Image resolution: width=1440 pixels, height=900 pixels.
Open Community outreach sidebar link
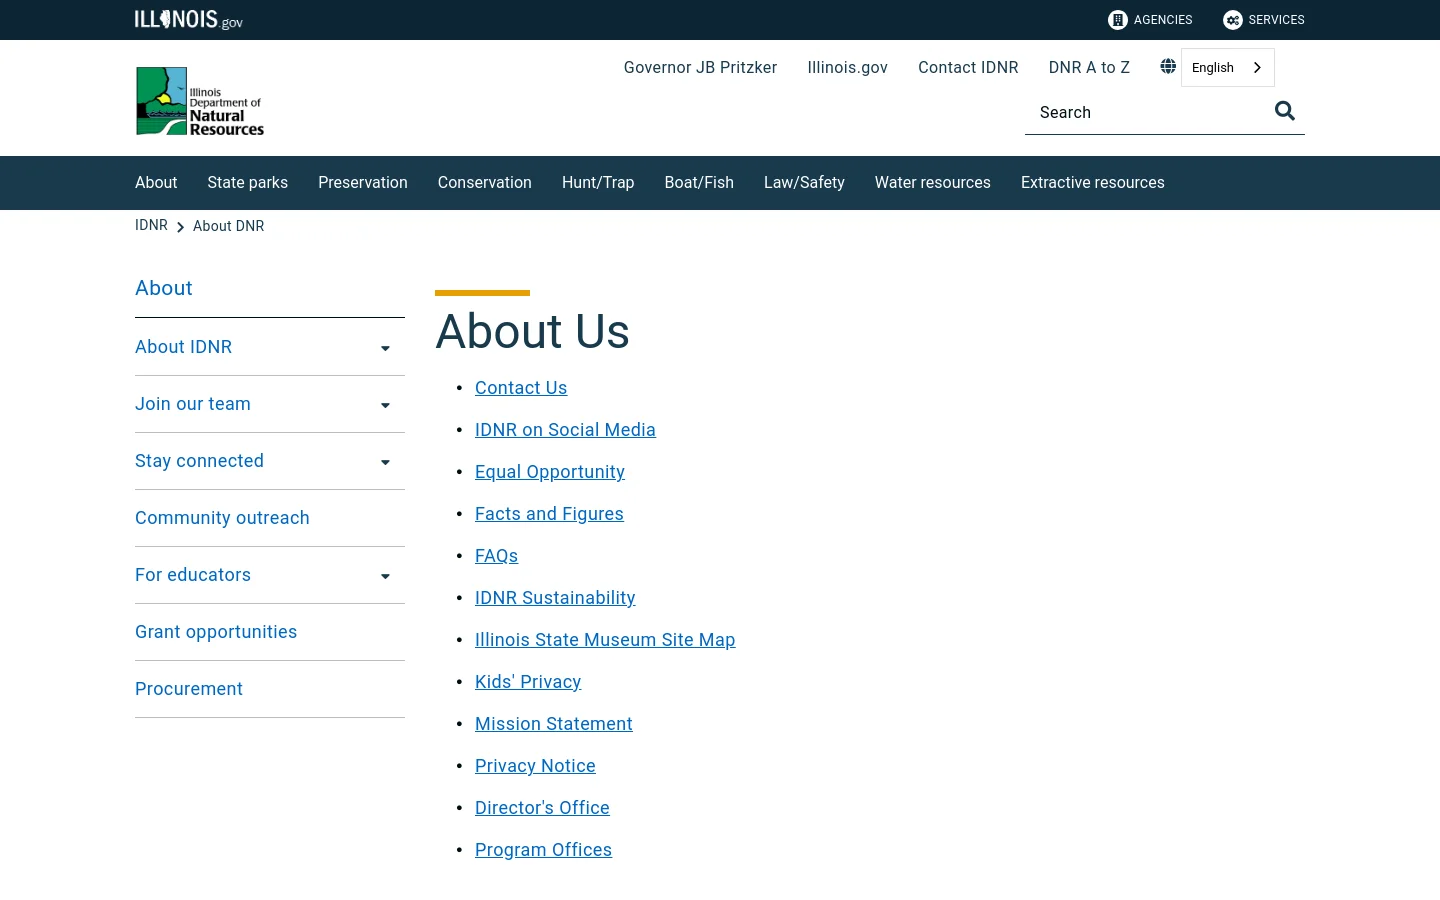pyautogui.click(x=222, y=518)
